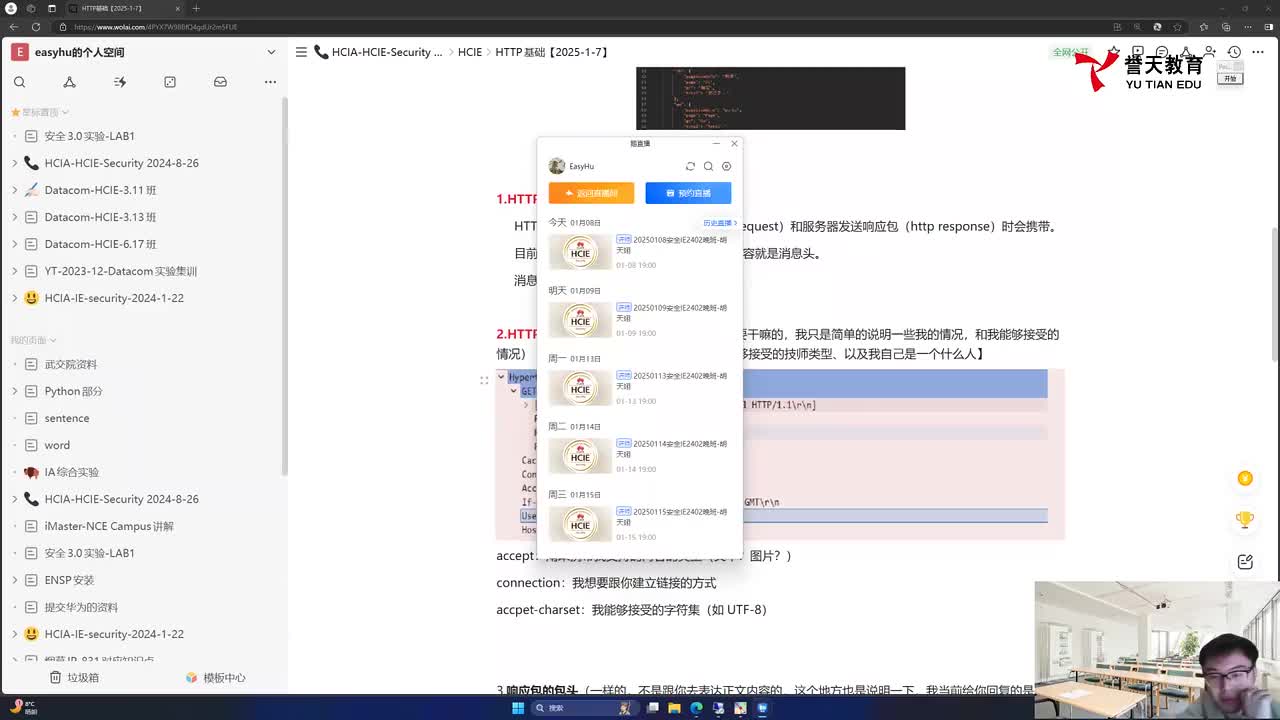Open the inbox icon in sidebar

pyautogui.click(x=220, y=82)
